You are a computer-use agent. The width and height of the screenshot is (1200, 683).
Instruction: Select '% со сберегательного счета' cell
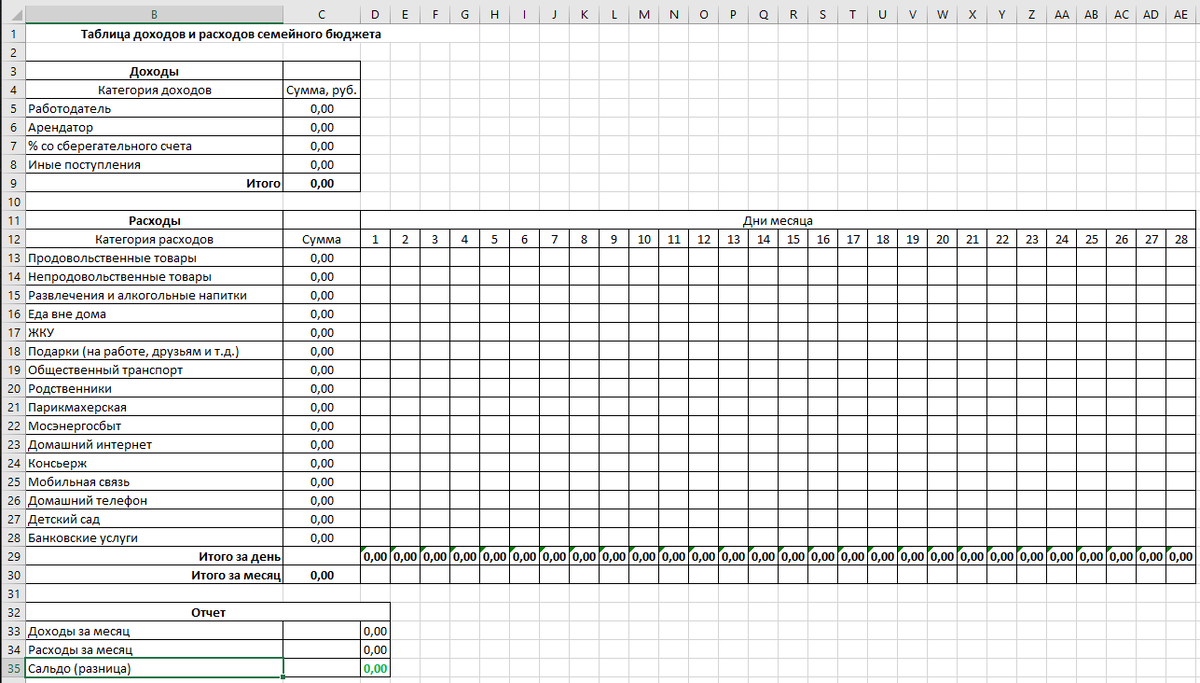154,146
